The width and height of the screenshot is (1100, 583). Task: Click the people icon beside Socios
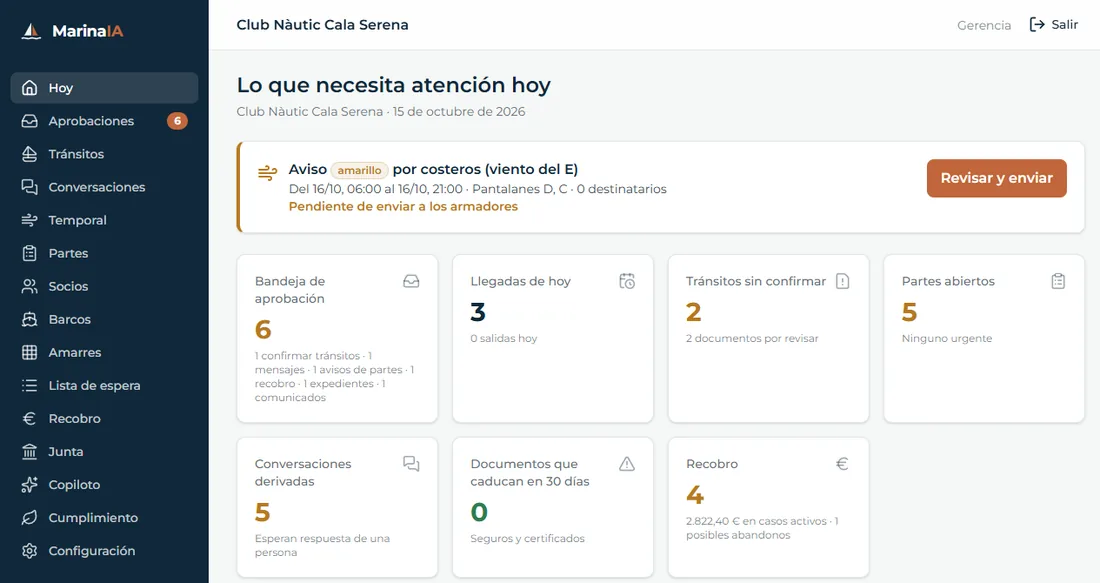pyautogui.click(x=29, y=286)
